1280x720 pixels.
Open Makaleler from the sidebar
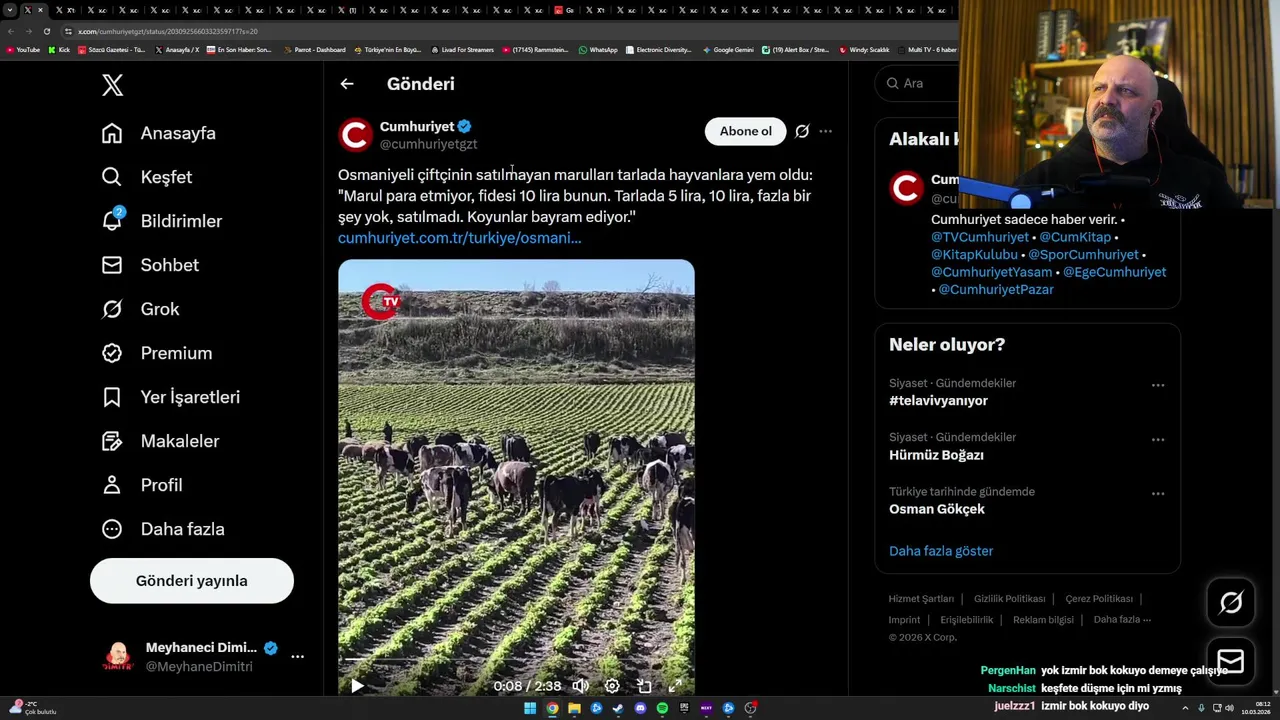pos(160,441)
